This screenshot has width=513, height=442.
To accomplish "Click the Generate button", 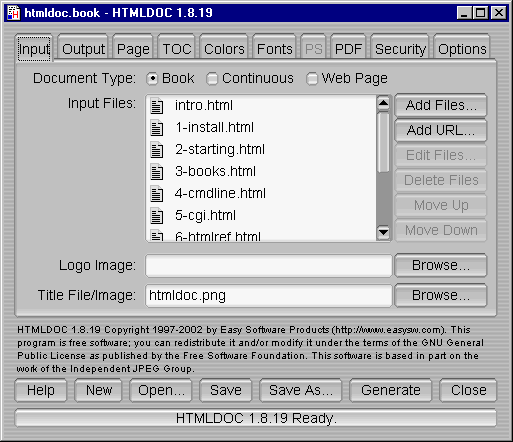I will click(391, 390).
